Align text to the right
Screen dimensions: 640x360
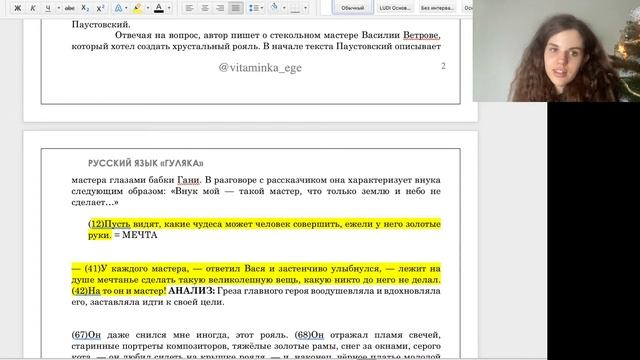pyautogui.click(x=220, y=8)
